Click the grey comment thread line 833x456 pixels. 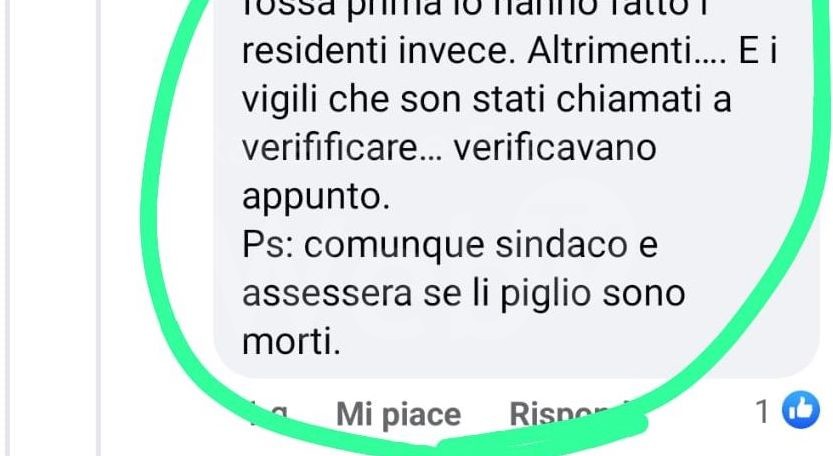(99, 228)
